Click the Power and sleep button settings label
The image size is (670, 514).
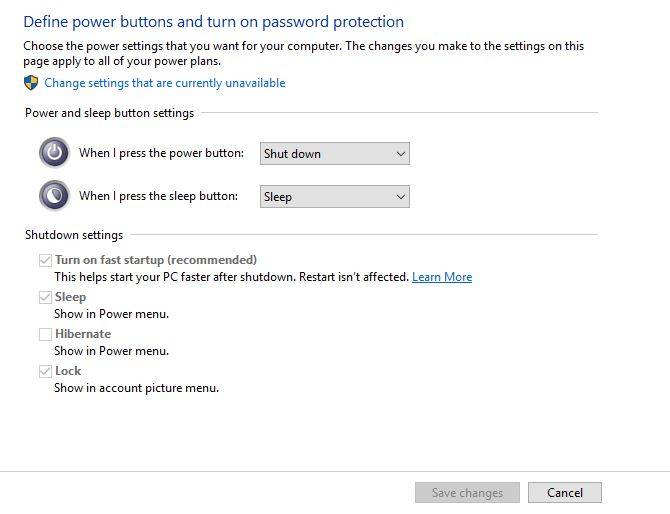109,113
